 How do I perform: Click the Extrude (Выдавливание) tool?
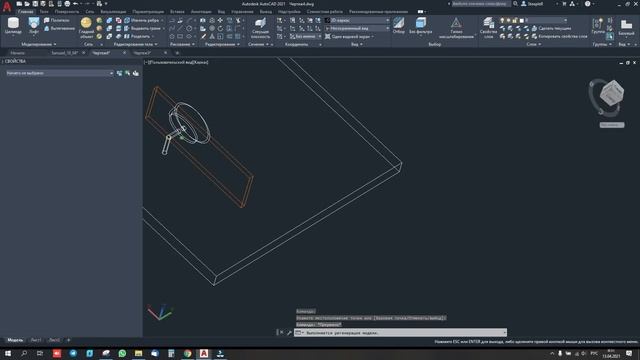pos(59,28)
